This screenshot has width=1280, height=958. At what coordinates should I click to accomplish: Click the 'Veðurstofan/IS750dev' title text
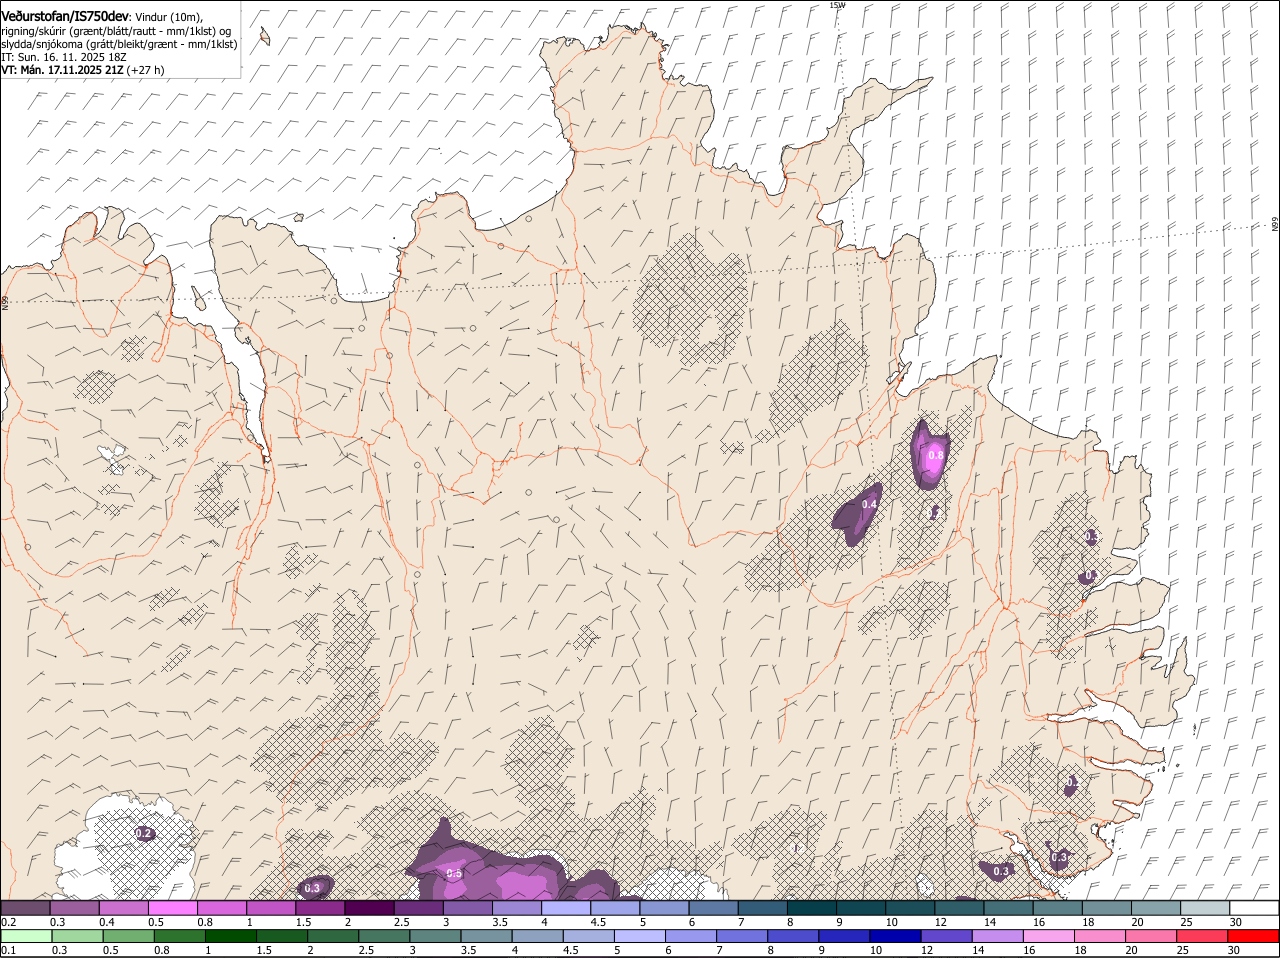pos(65,16)
